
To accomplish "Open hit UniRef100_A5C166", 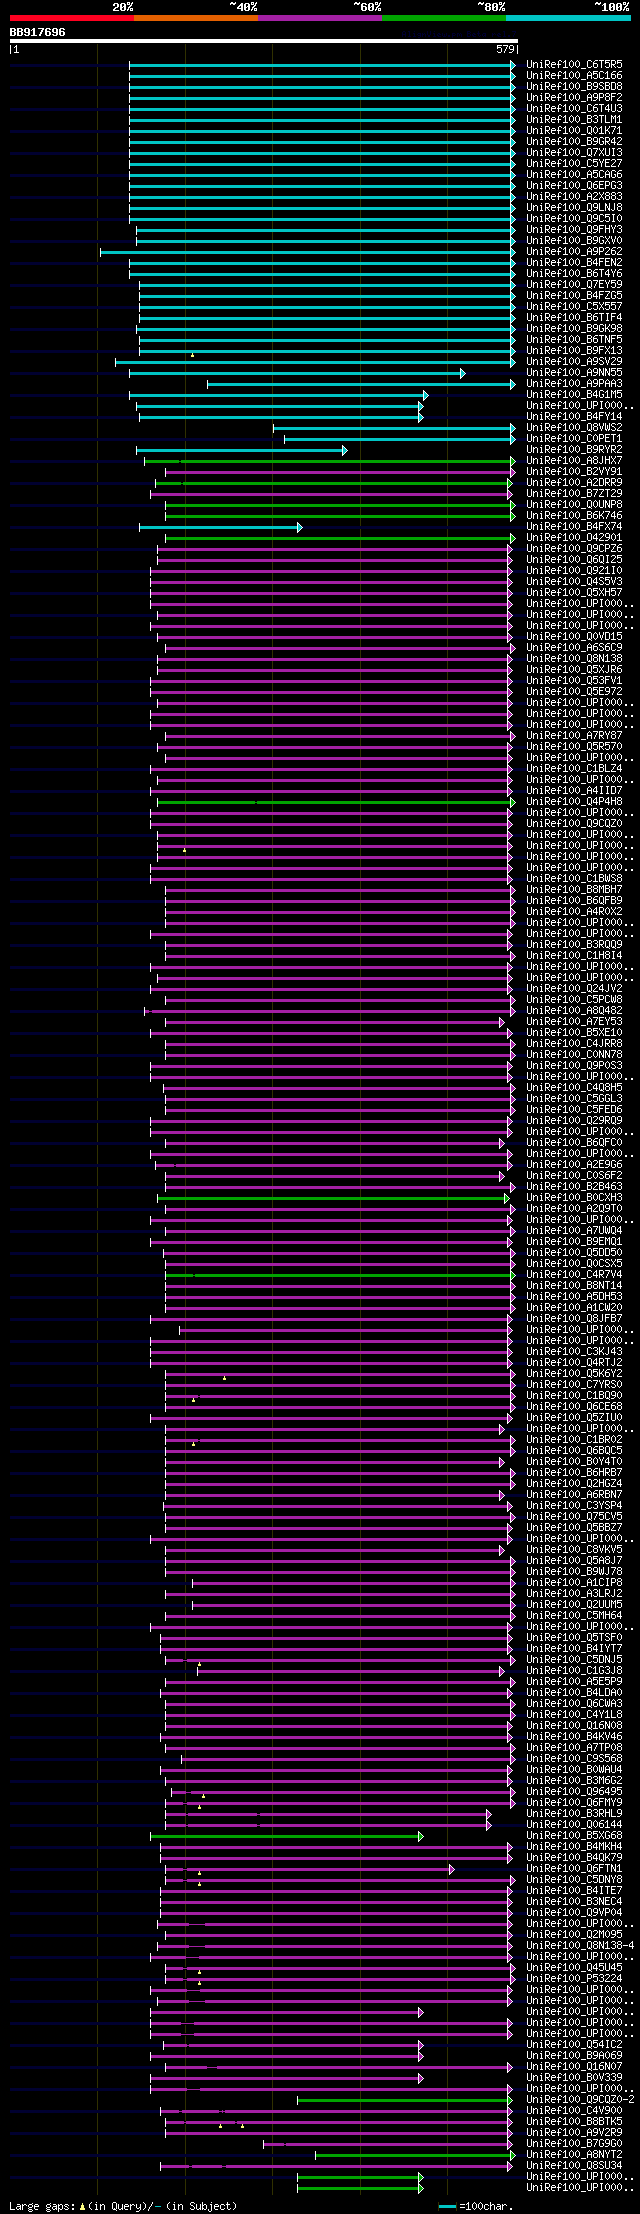I will tap(574, 76).
